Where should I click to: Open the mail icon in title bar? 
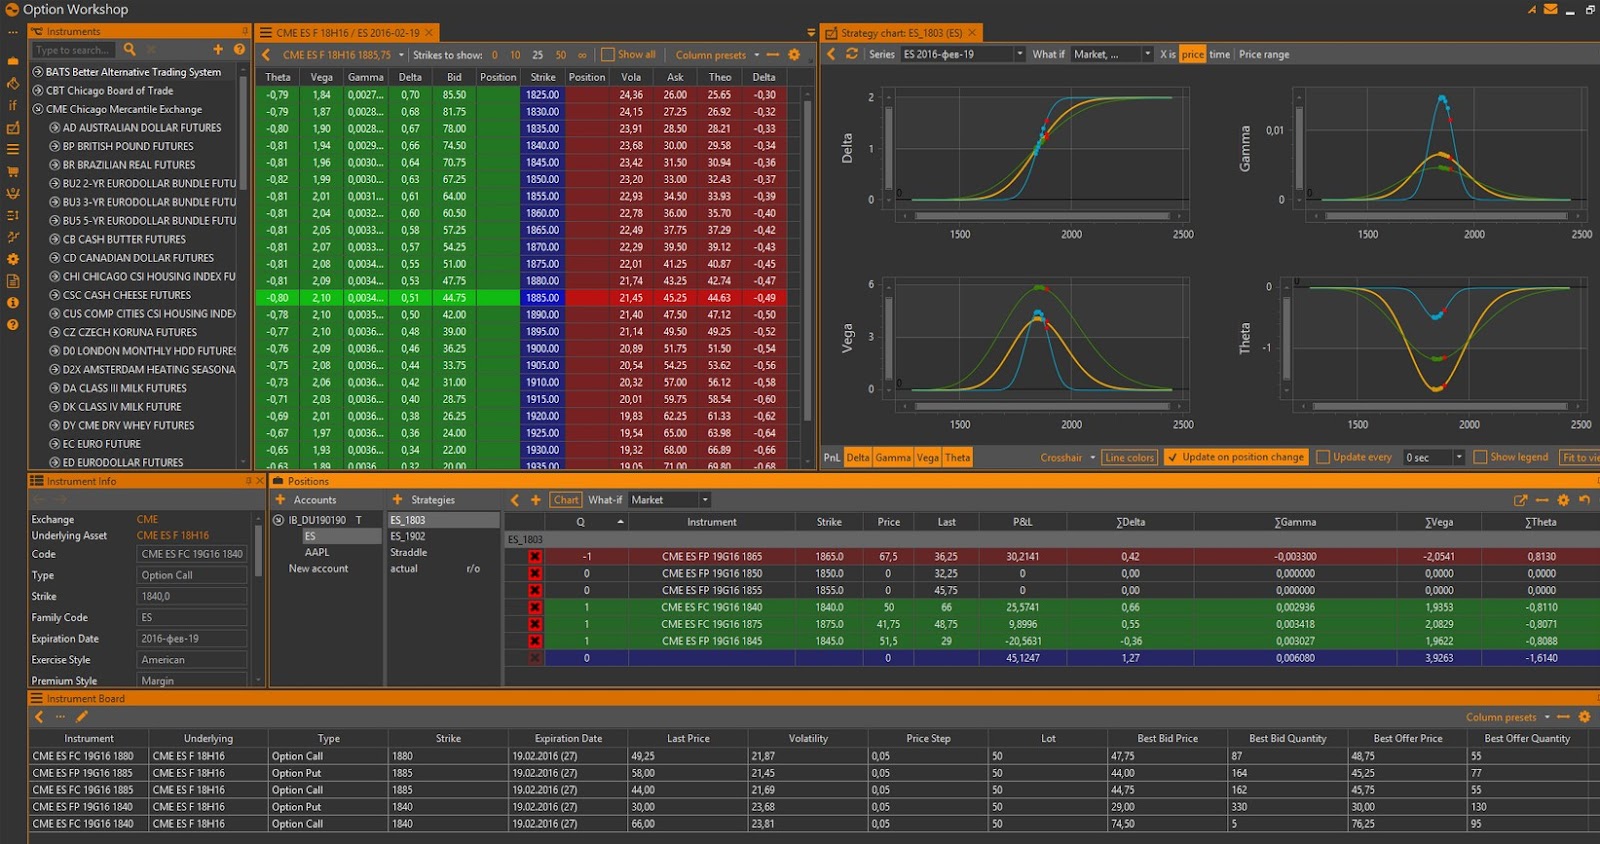click(1550, 9)
